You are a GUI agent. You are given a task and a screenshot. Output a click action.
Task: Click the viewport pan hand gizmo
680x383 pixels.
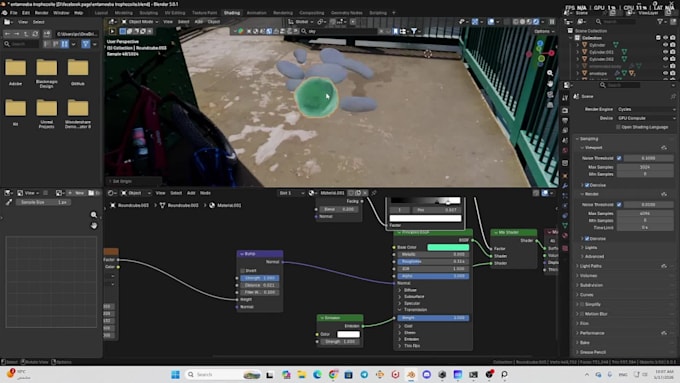550,83
